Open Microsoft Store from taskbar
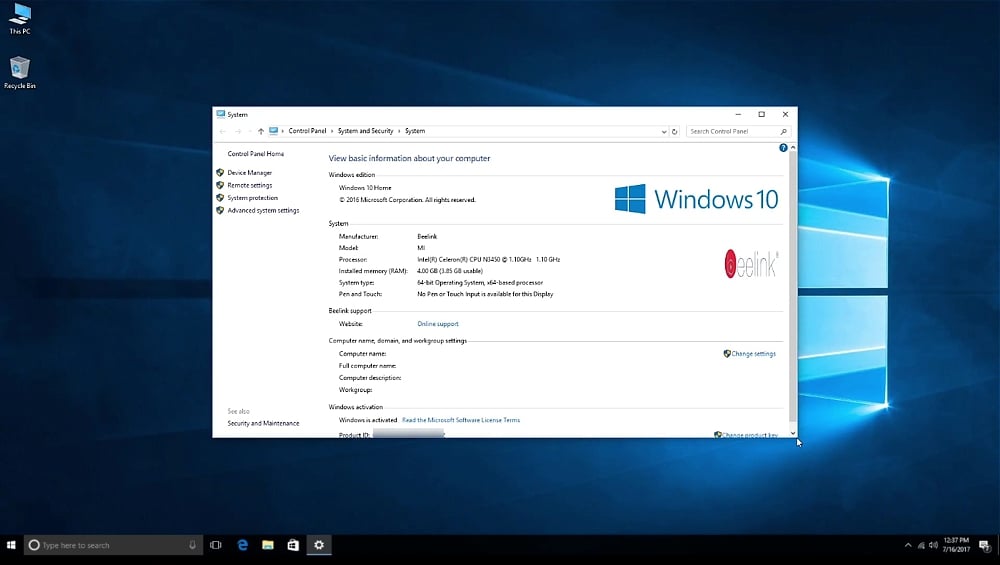This screenshot has width=1000, height=565. point(293,545)
